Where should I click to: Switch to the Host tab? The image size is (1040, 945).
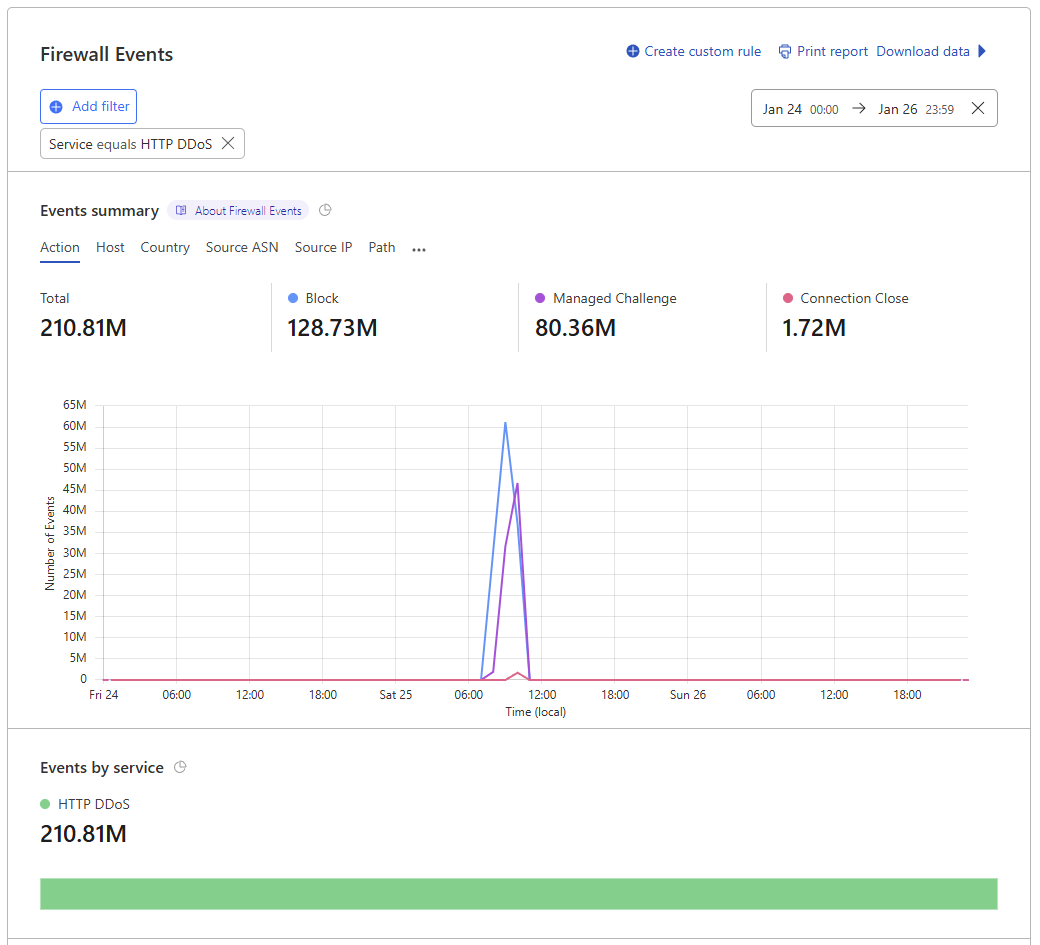pos(110,248)
